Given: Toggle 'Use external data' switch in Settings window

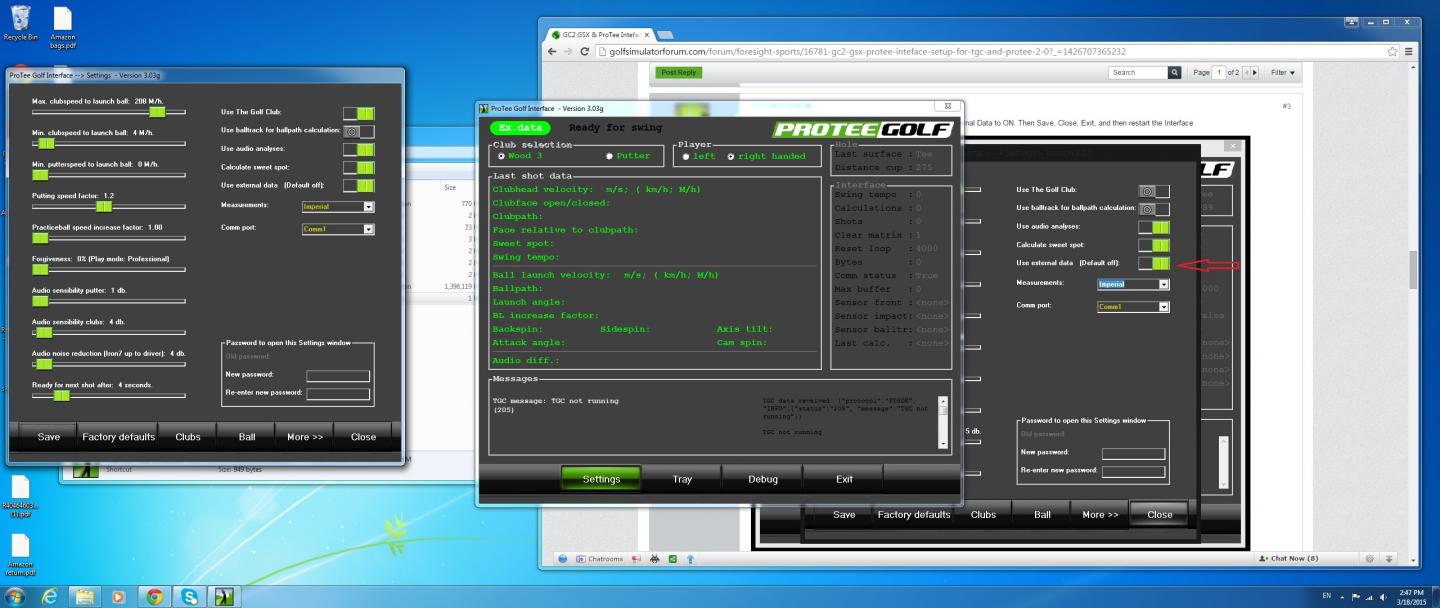Looking at the screenshot, I should tap(358, 185).
